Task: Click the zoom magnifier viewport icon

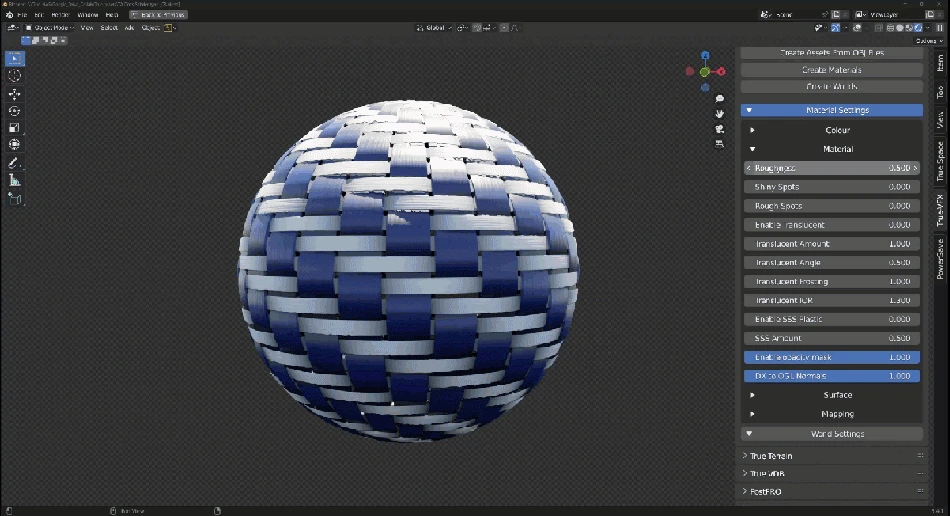Action: [719, 99]
